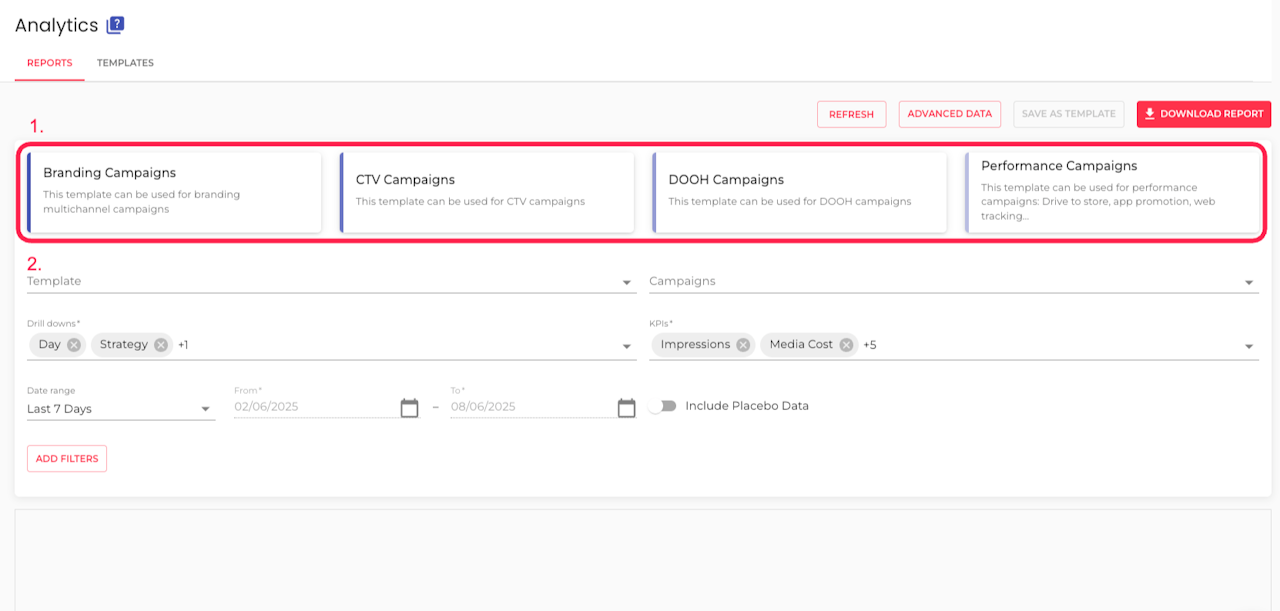Click the Add Filters button

click(x=67, y=459)
